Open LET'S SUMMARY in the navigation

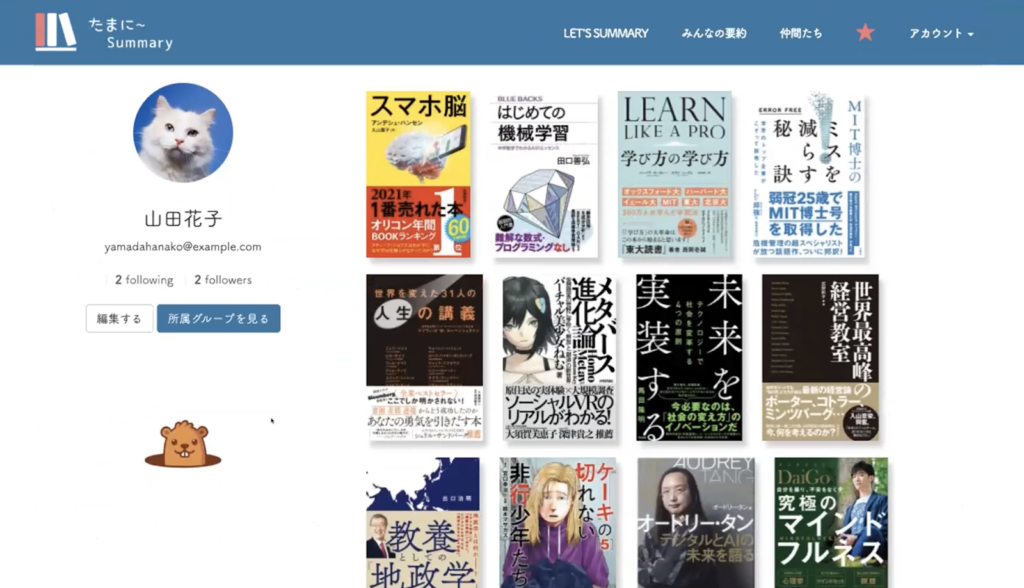[605, 33]
